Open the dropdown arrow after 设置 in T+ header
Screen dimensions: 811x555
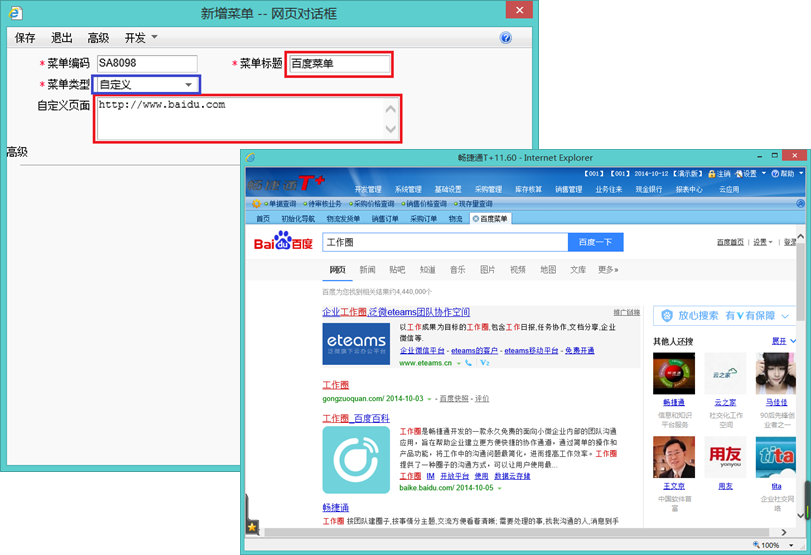point(763,173)
